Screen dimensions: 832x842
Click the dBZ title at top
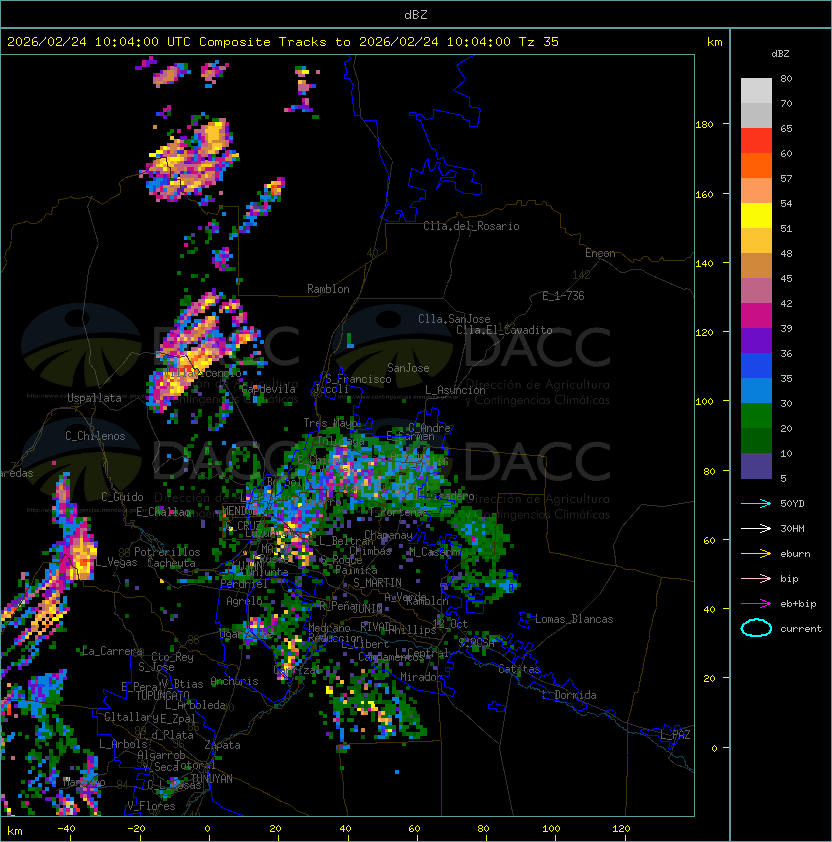pos(416,15)
